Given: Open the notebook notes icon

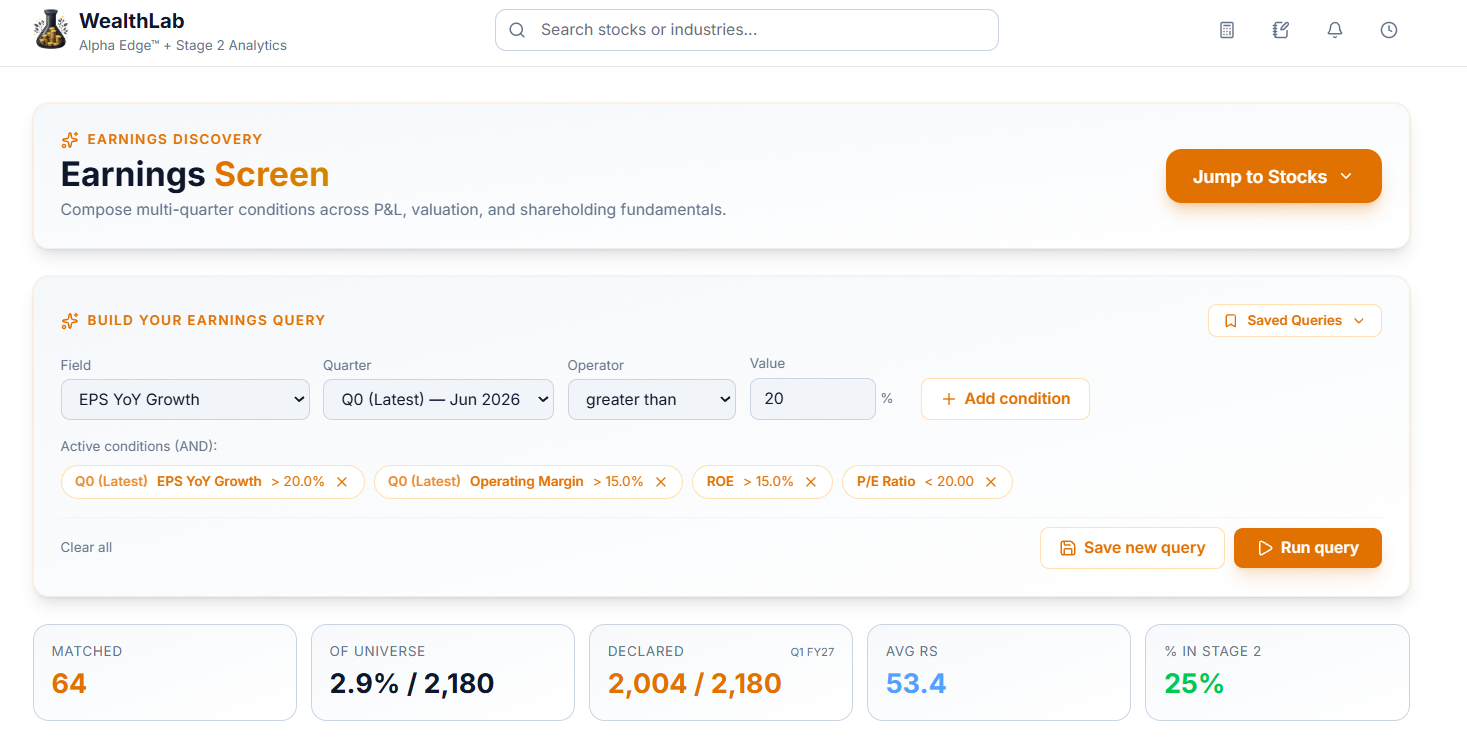Looking at the screenshot, I should pos(1281,30).
